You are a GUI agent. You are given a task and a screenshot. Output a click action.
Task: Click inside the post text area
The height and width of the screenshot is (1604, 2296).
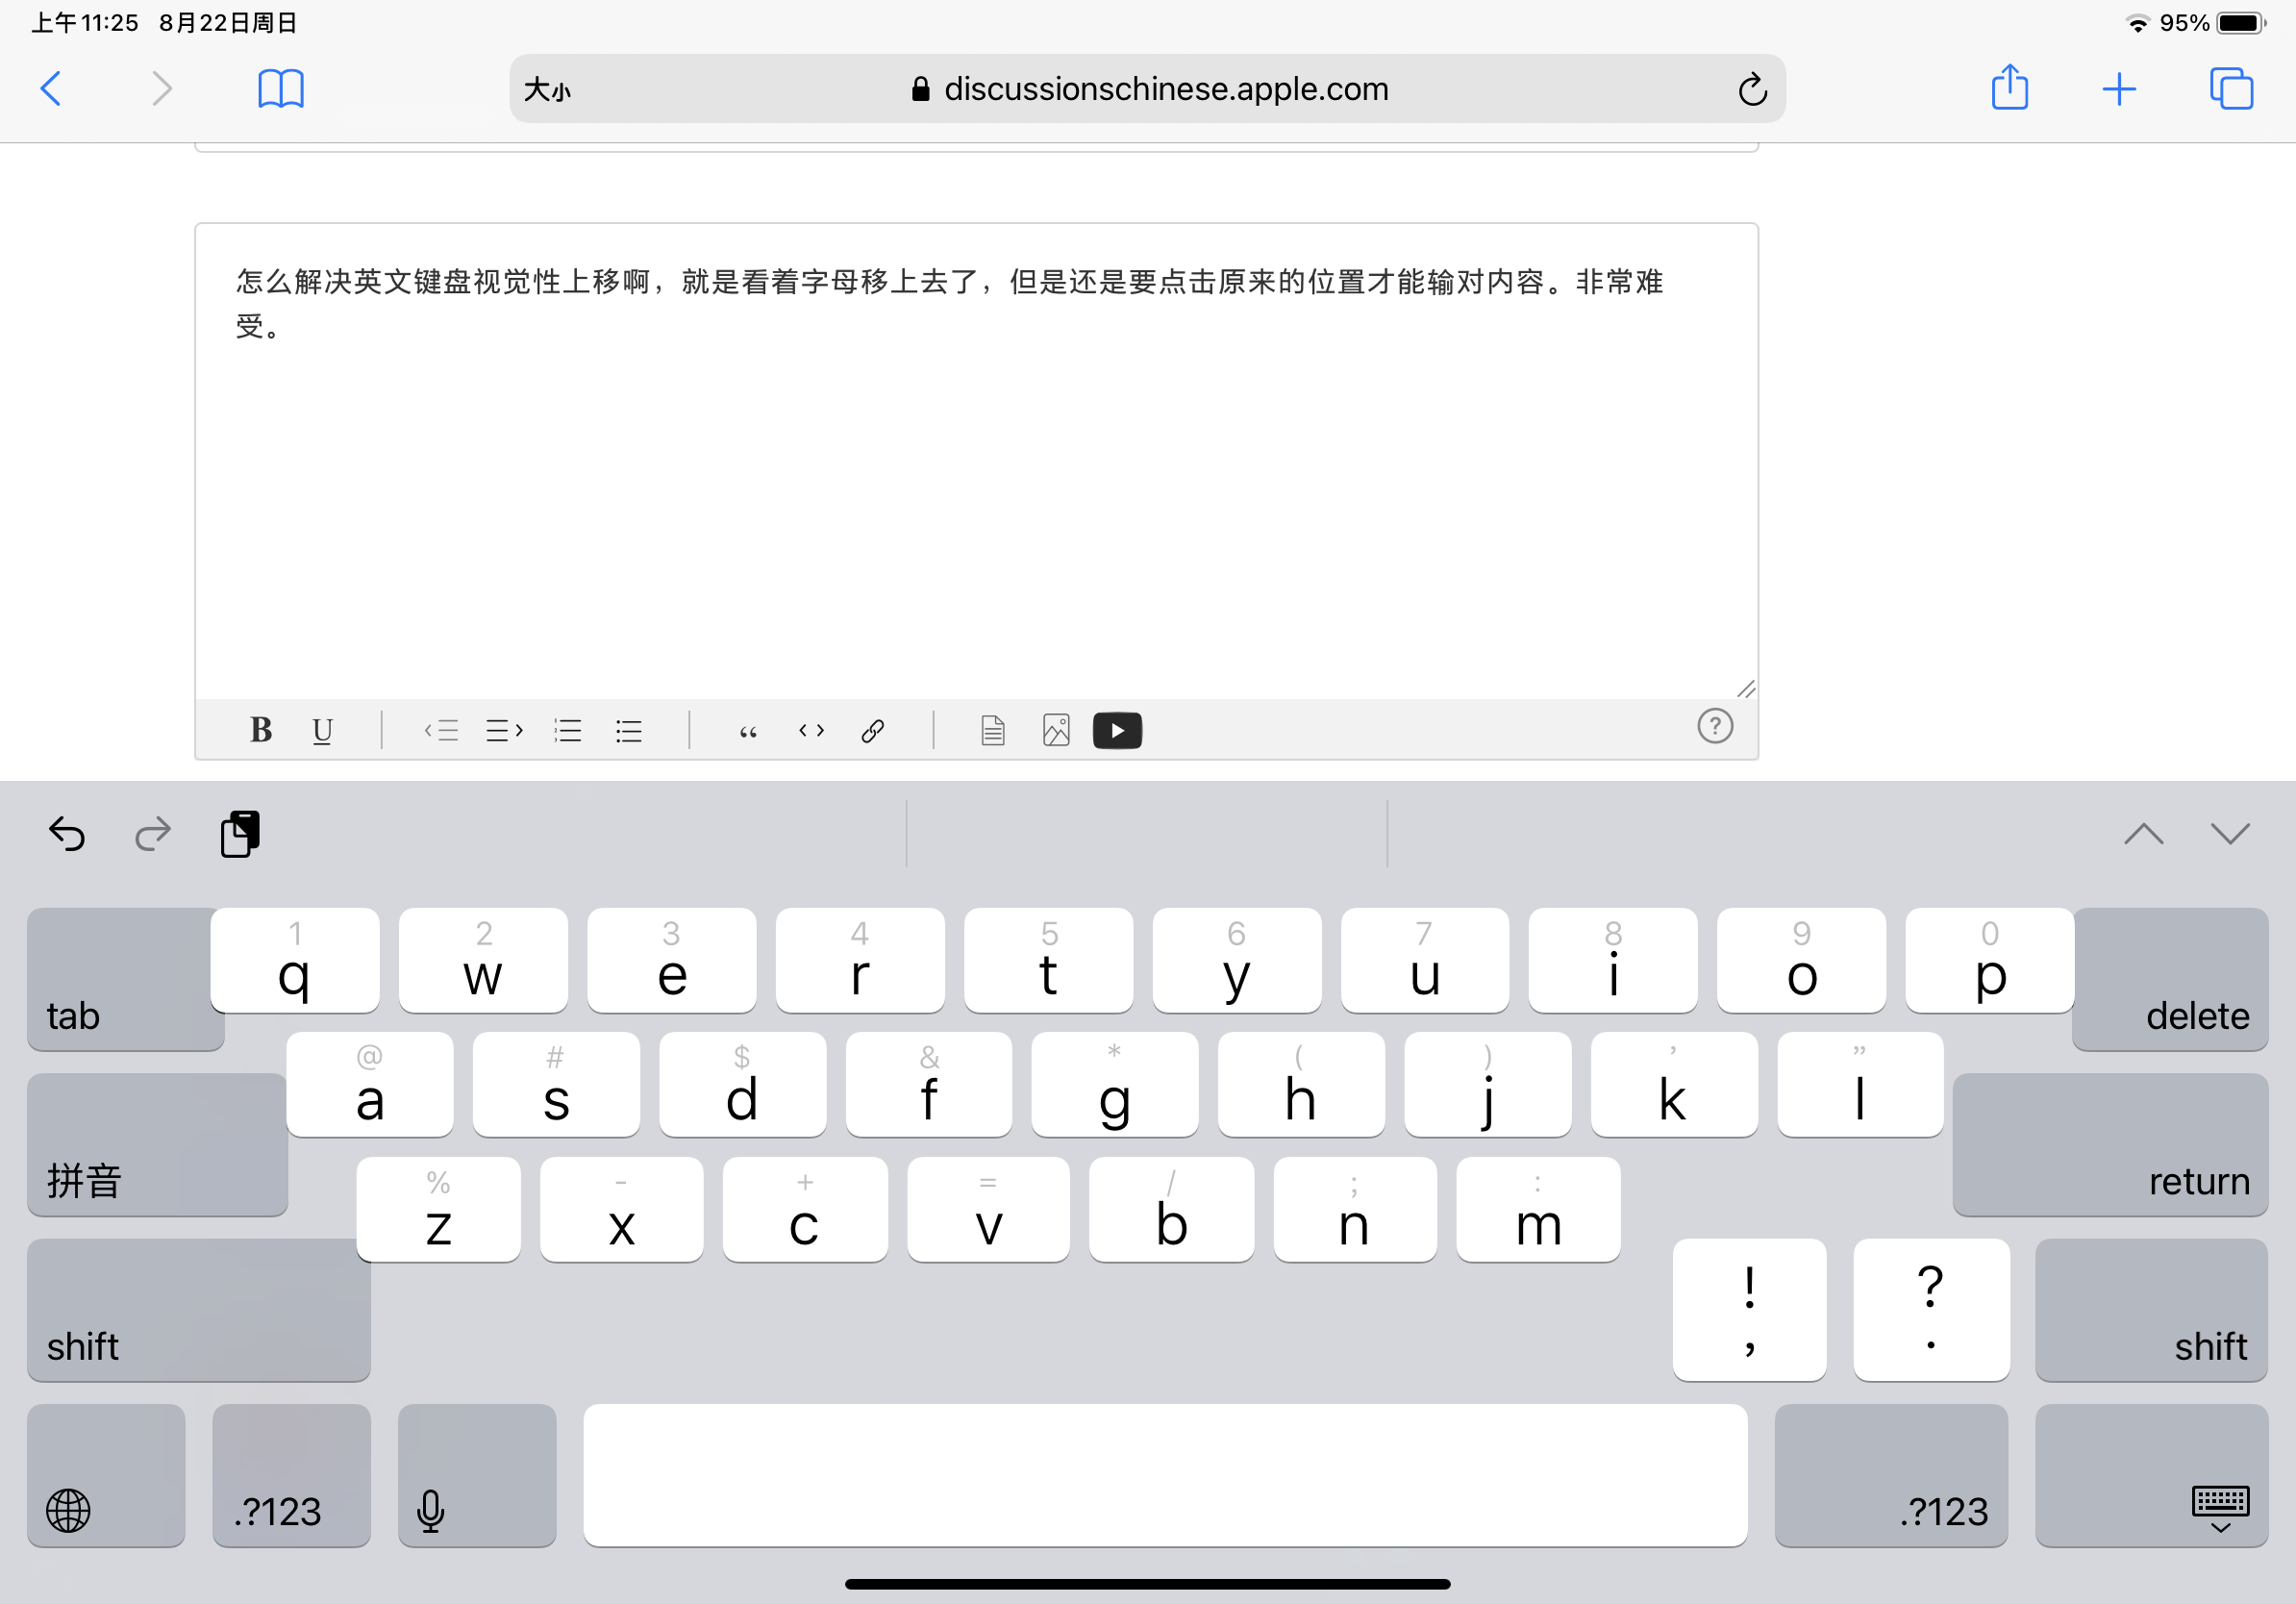(975, 480)
